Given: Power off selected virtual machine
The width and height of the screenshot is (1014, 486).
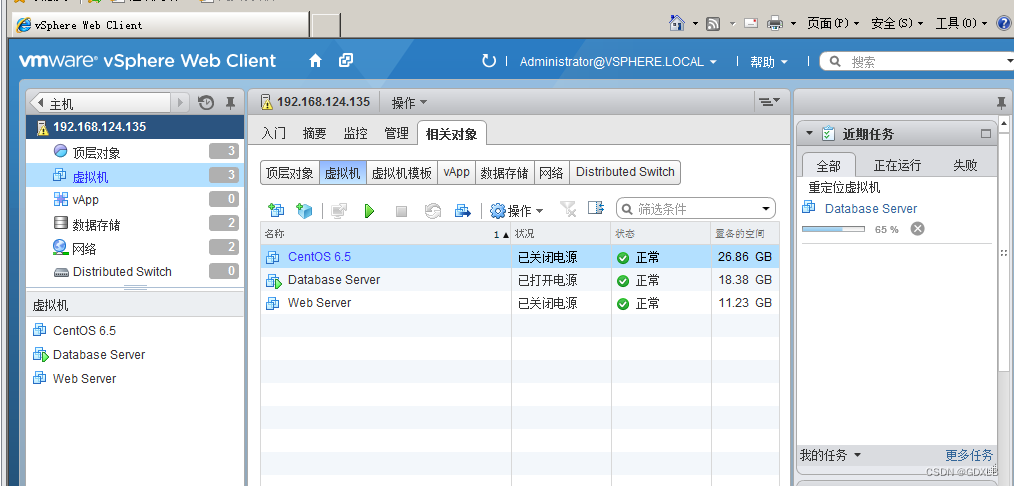Looking at the screenshot, I should (401, 211).
